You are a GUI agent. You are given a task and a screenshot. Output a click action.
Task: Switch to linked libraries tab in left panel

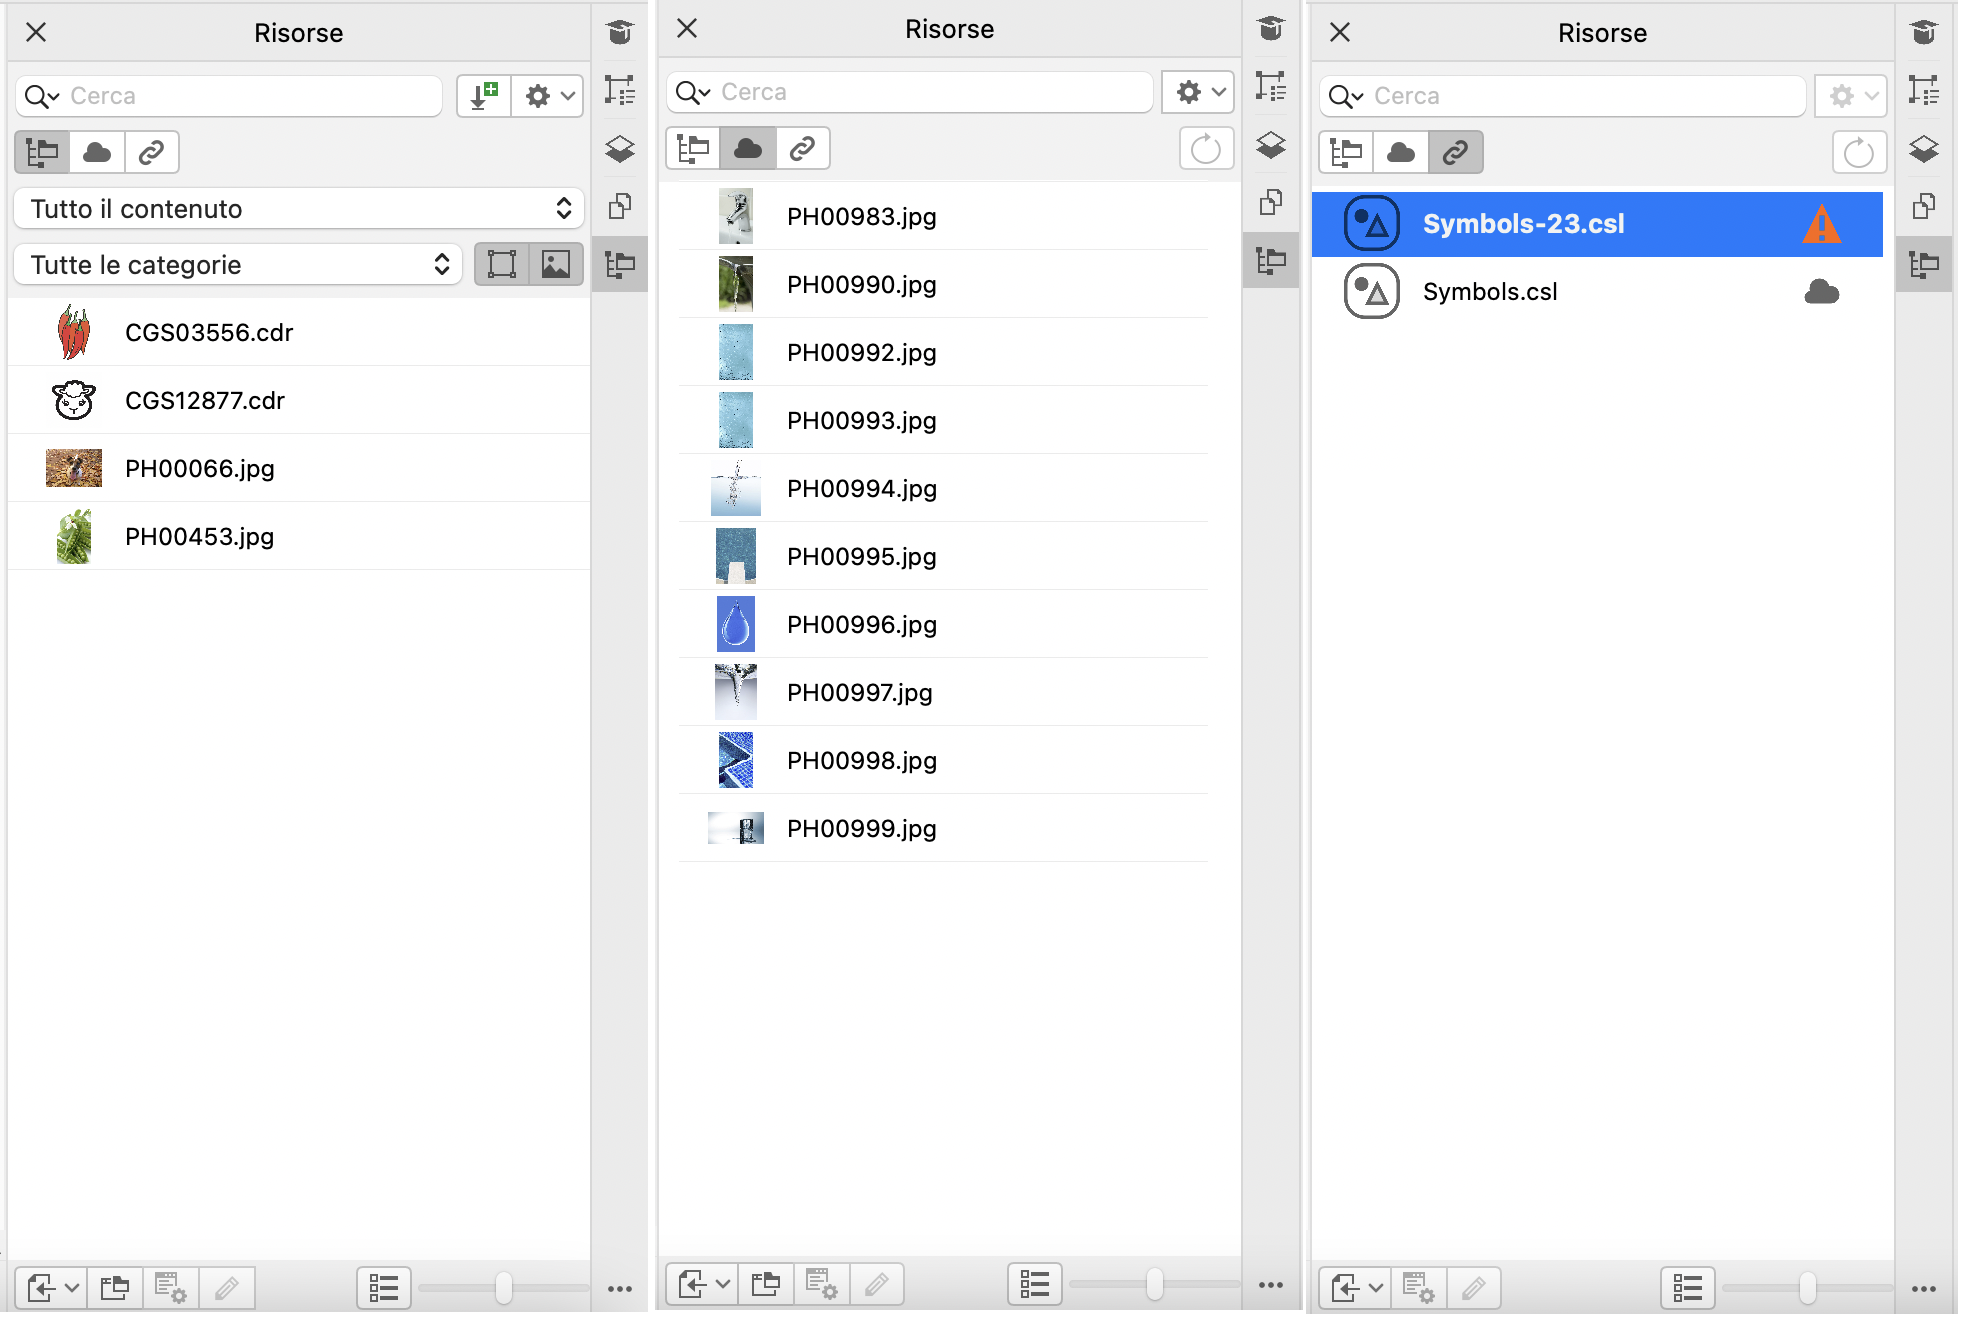151,152
